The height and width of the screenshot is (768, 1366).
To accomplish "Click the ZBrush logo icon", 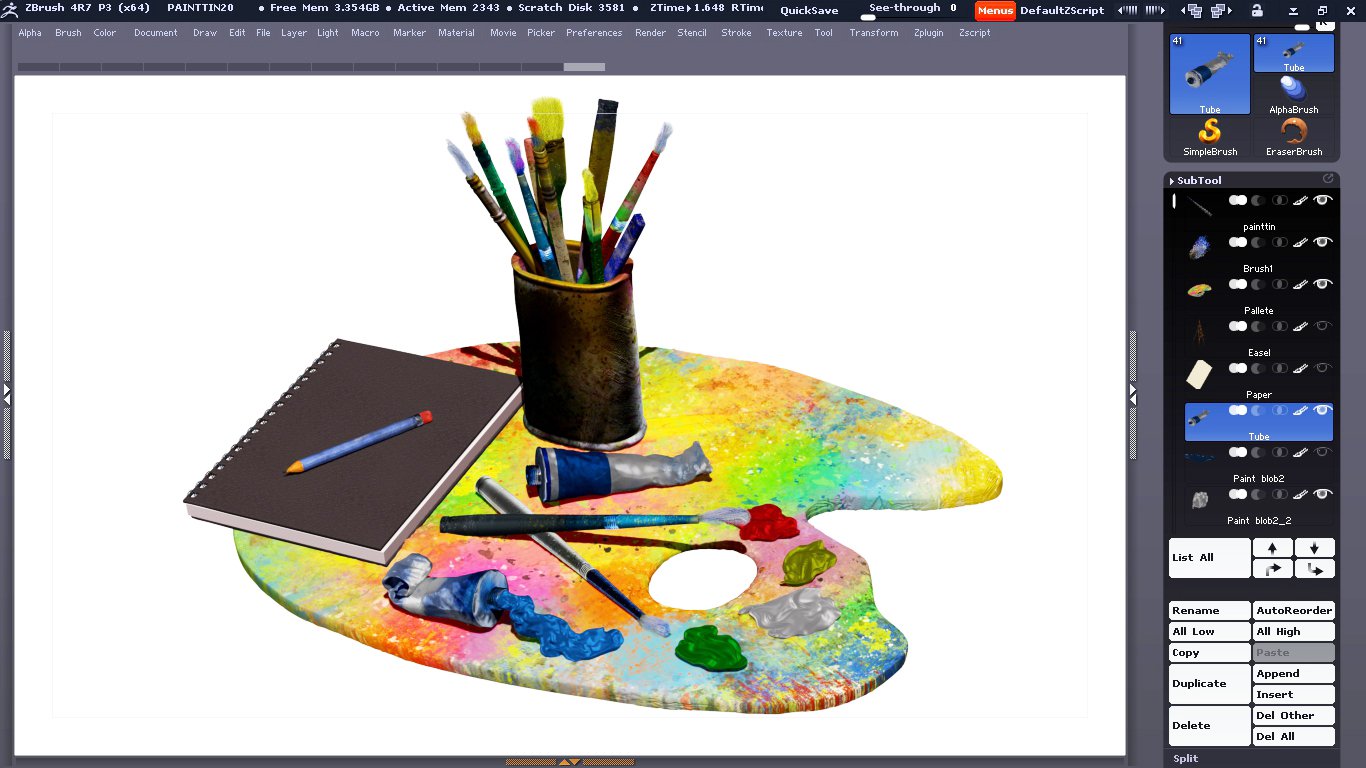I will (9, 9).
